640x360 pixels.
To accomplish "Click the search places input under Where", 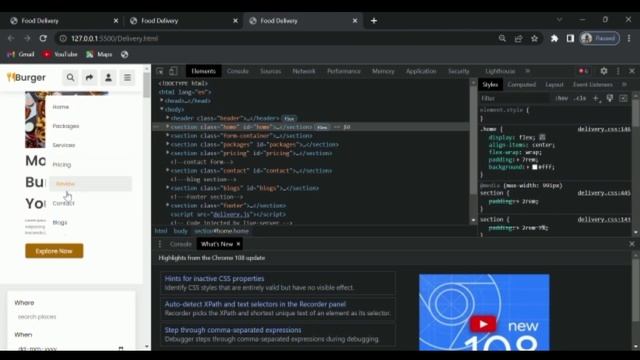I will [71, 317].
